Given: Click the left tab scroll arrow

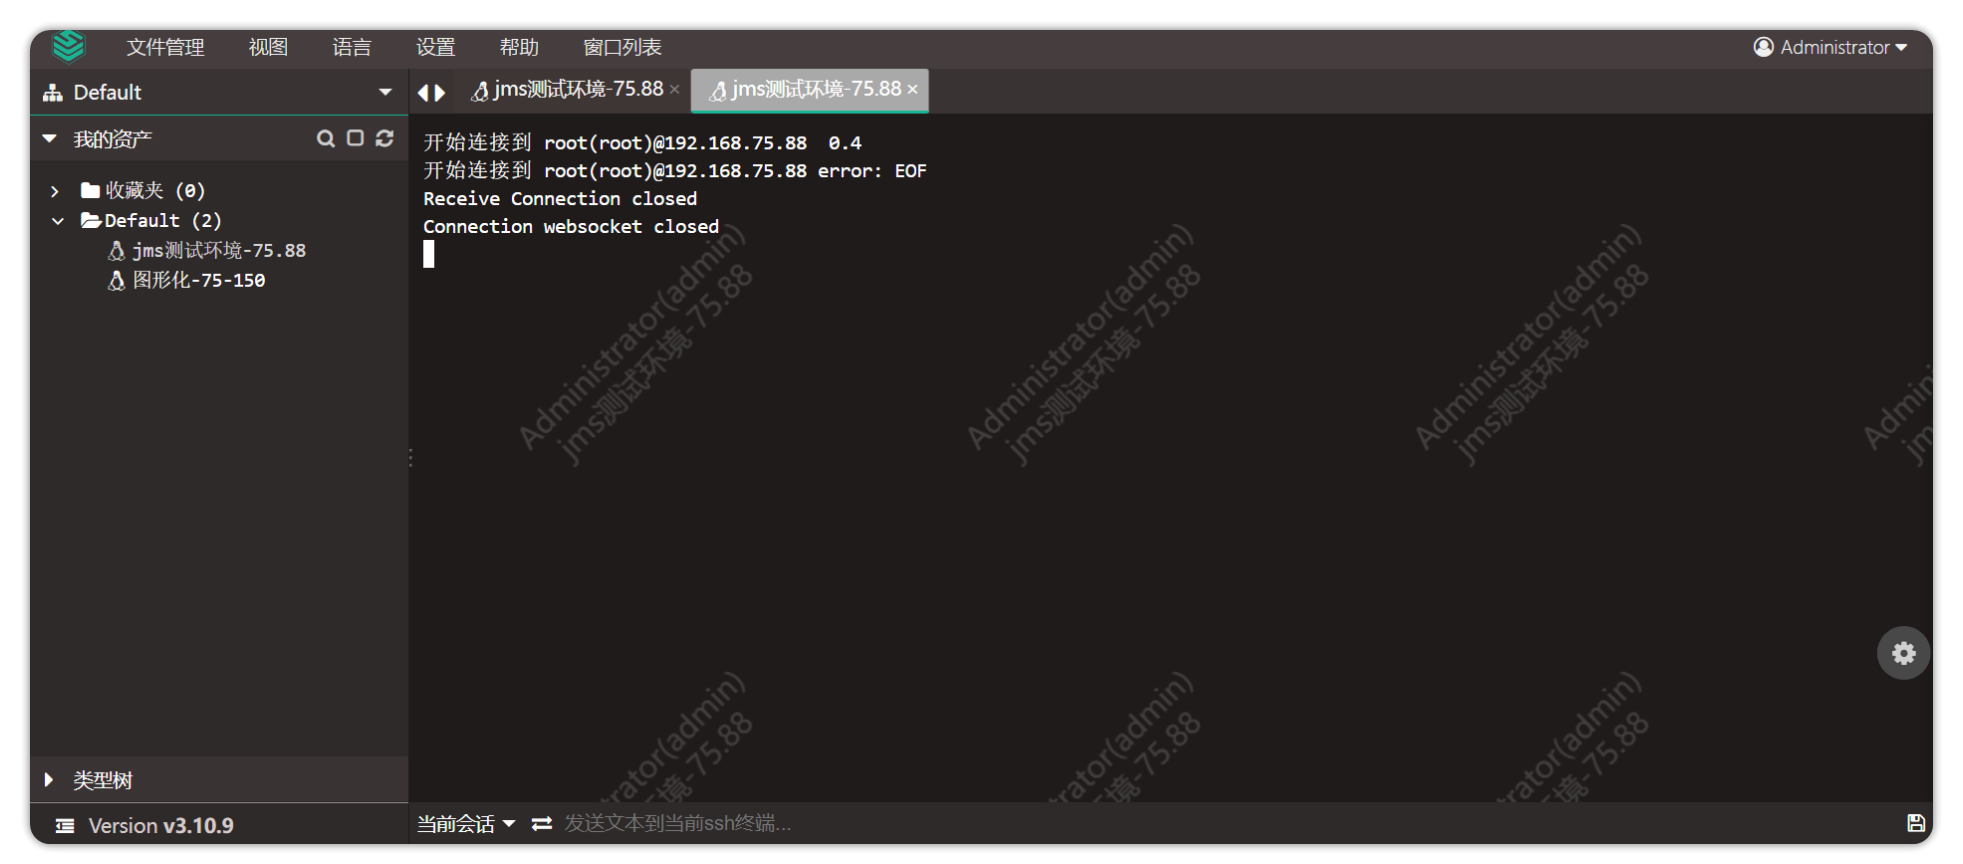Looking at the screenshot, I should (x=423, y=92).
